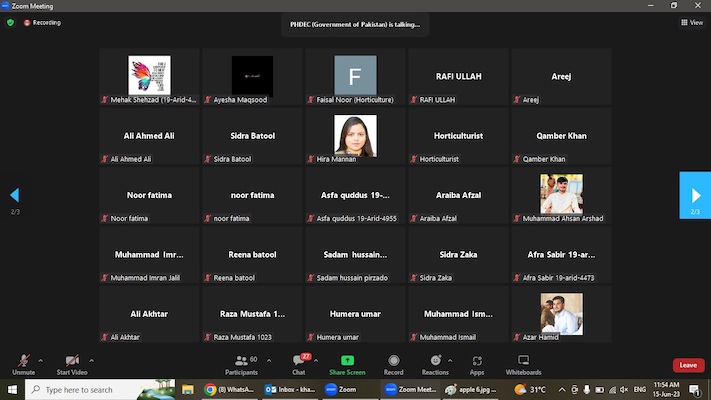Open the Participants panel
711x400 pixels.
tap(241, 363)
